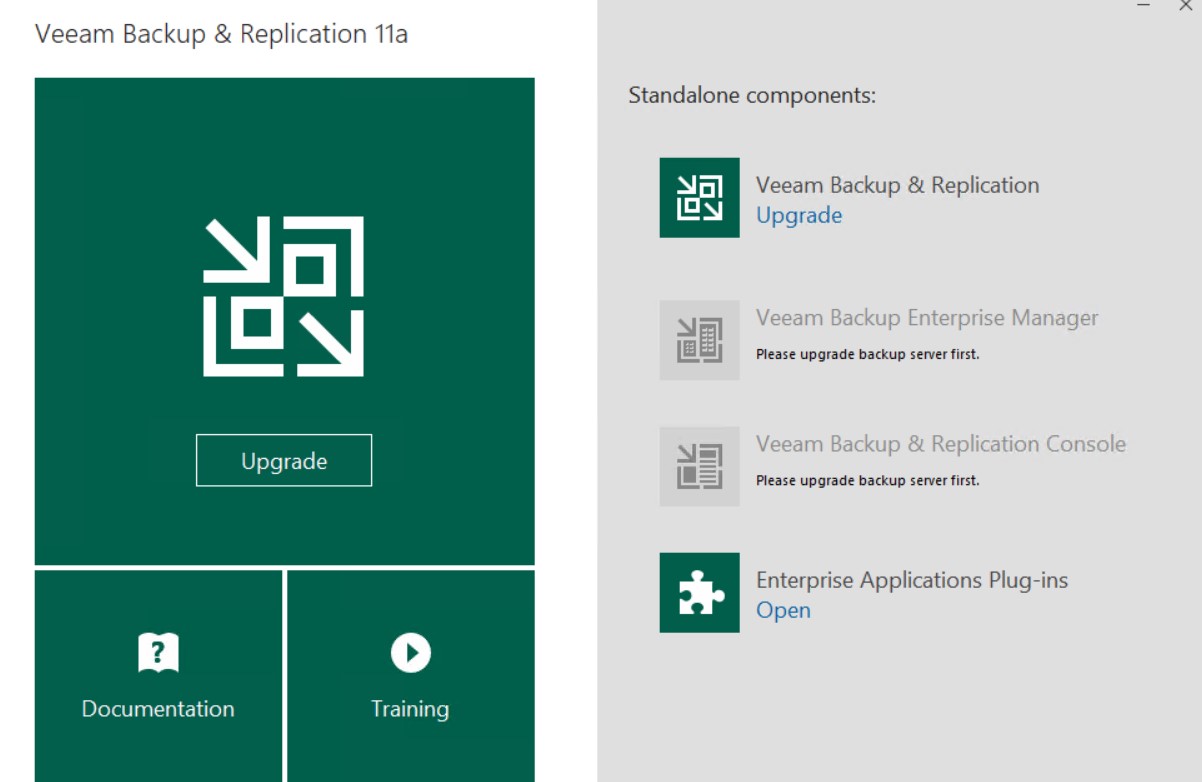Click the Enterprise Applications Plug-ins puzzle icon
Viewport: 1202px width, 782px height.
[699, 592]
